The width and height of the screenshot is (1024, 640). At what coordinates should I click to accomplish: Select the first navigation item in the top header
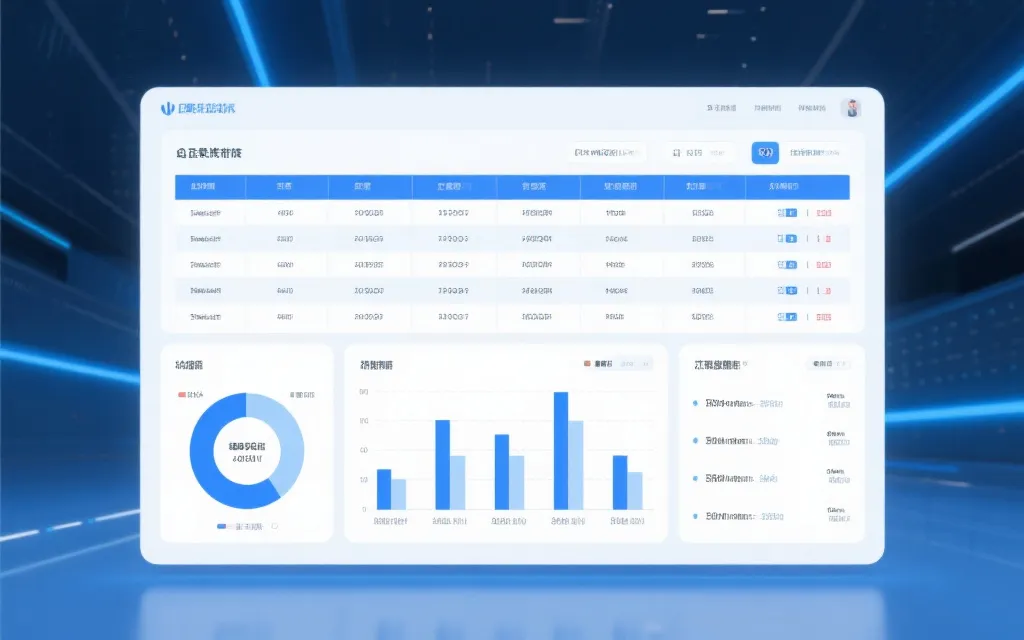(x=721, y=108)
